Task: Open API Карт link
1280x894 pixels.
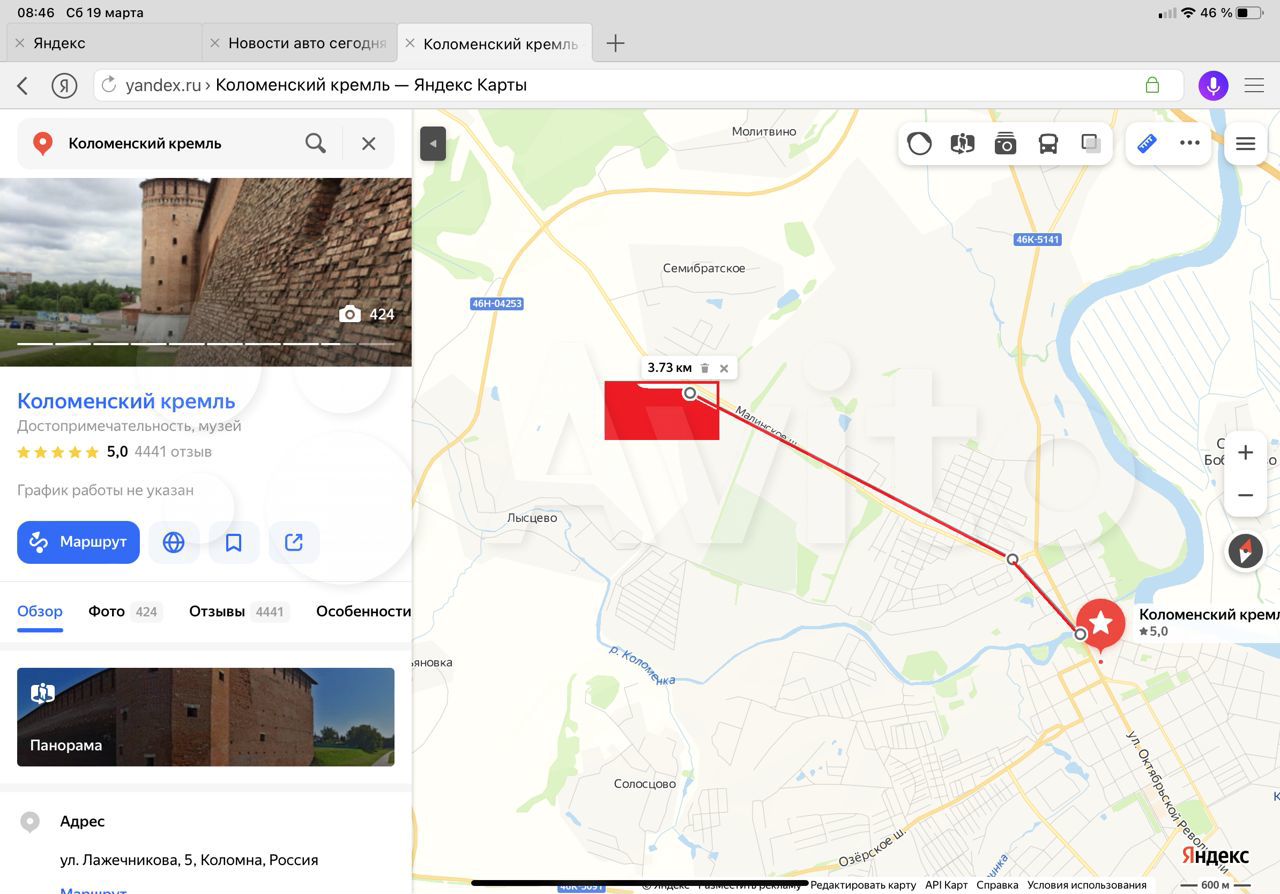Action: click(x=946, y=885)
